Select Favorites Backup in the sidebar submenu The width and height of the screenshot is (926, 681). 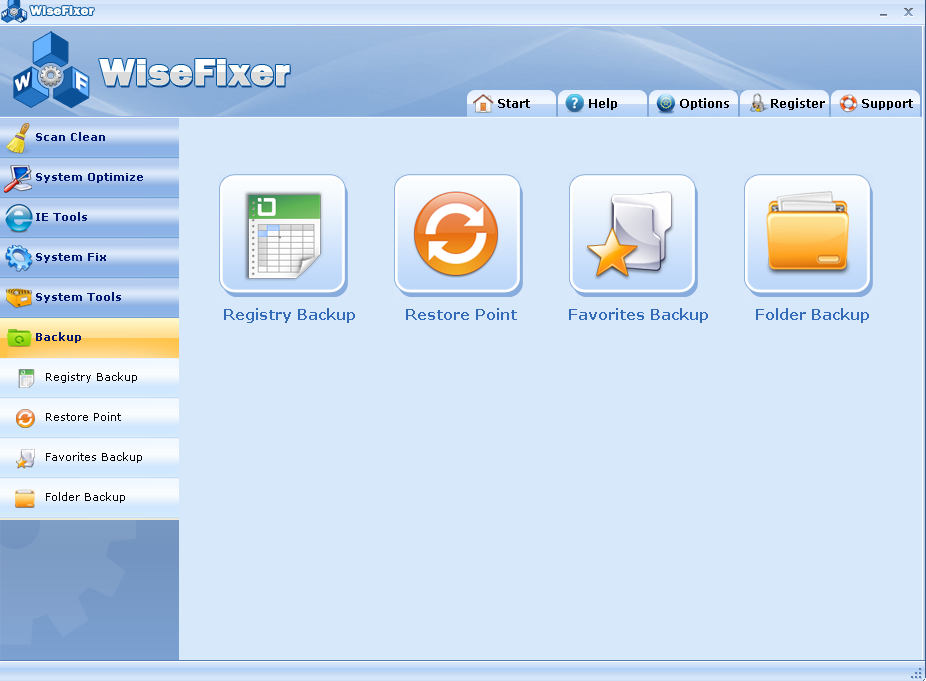pyautogui.click(x=93, y=457)
